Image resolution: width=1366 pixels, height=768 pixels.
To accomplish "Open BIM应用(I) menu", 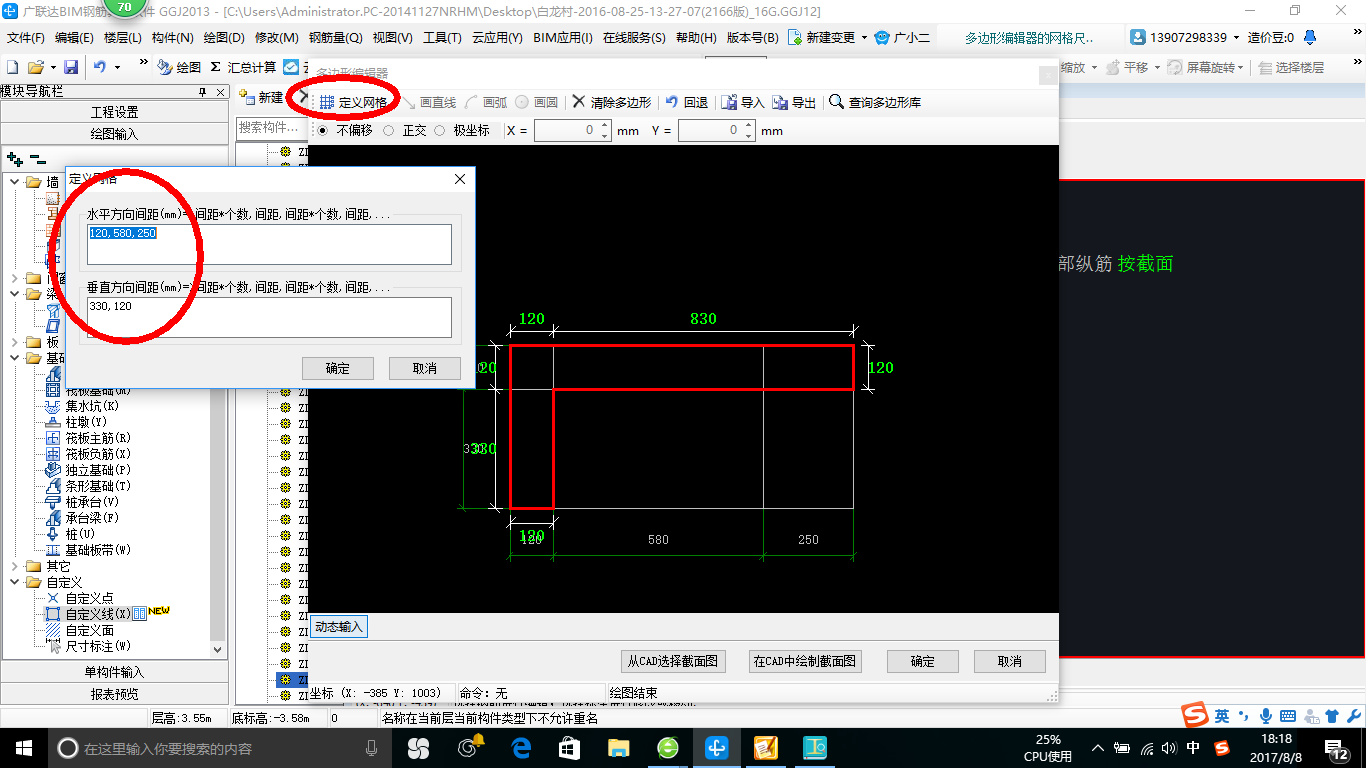I will (563, 37).
